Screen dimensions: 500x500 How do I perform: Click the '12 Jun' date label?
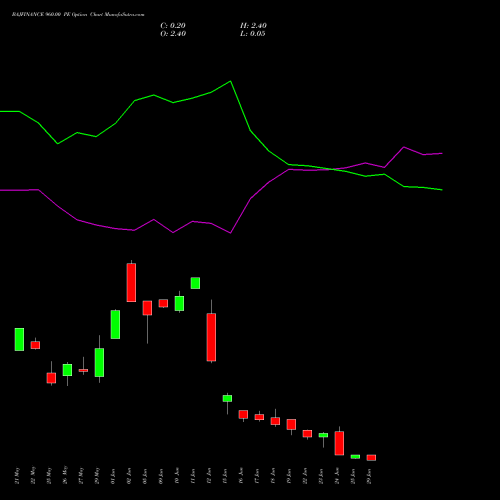(209, 476)
